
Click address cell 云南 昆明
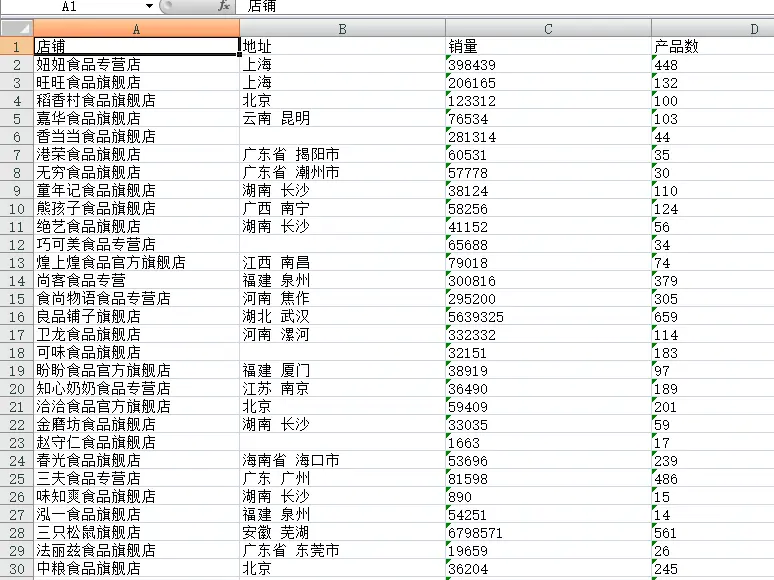343,118
